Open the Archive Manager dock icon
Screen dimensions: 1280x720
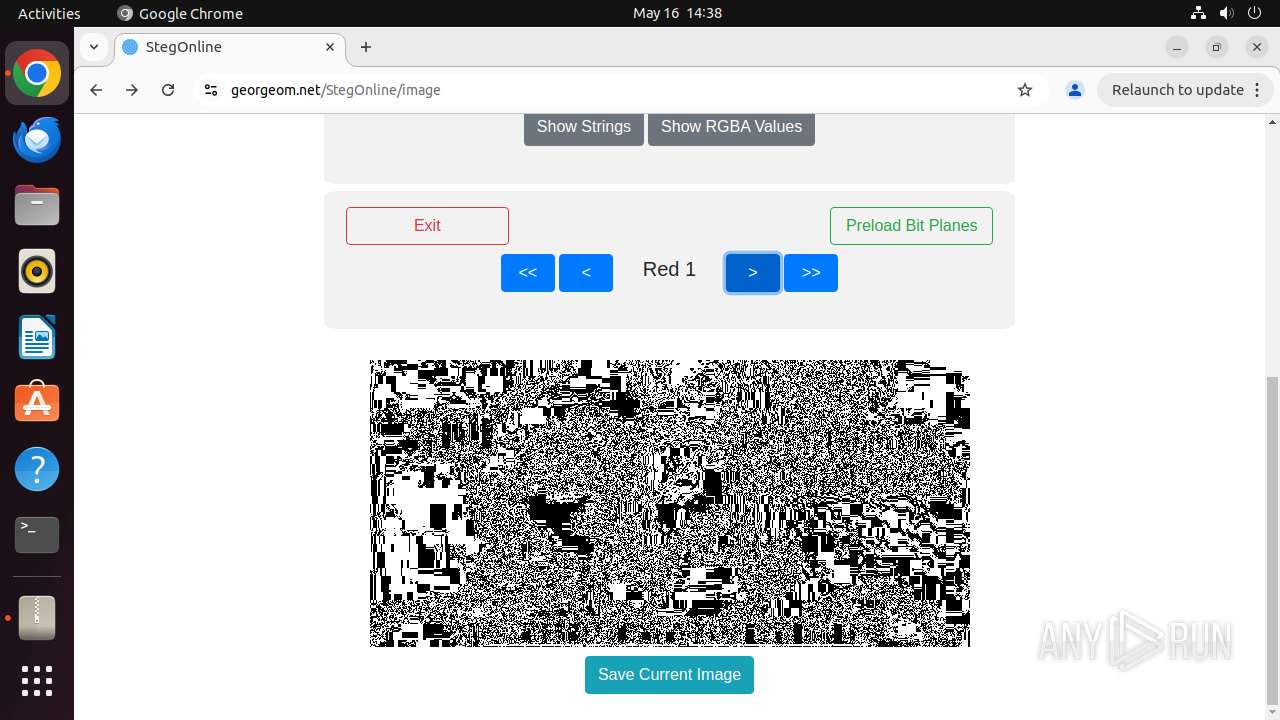click(x=37, y=618)
